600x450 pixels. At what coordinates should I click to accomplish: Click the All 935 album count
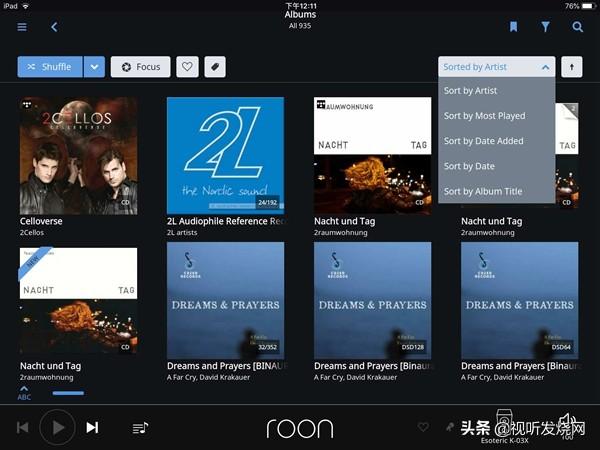[300, 26]
